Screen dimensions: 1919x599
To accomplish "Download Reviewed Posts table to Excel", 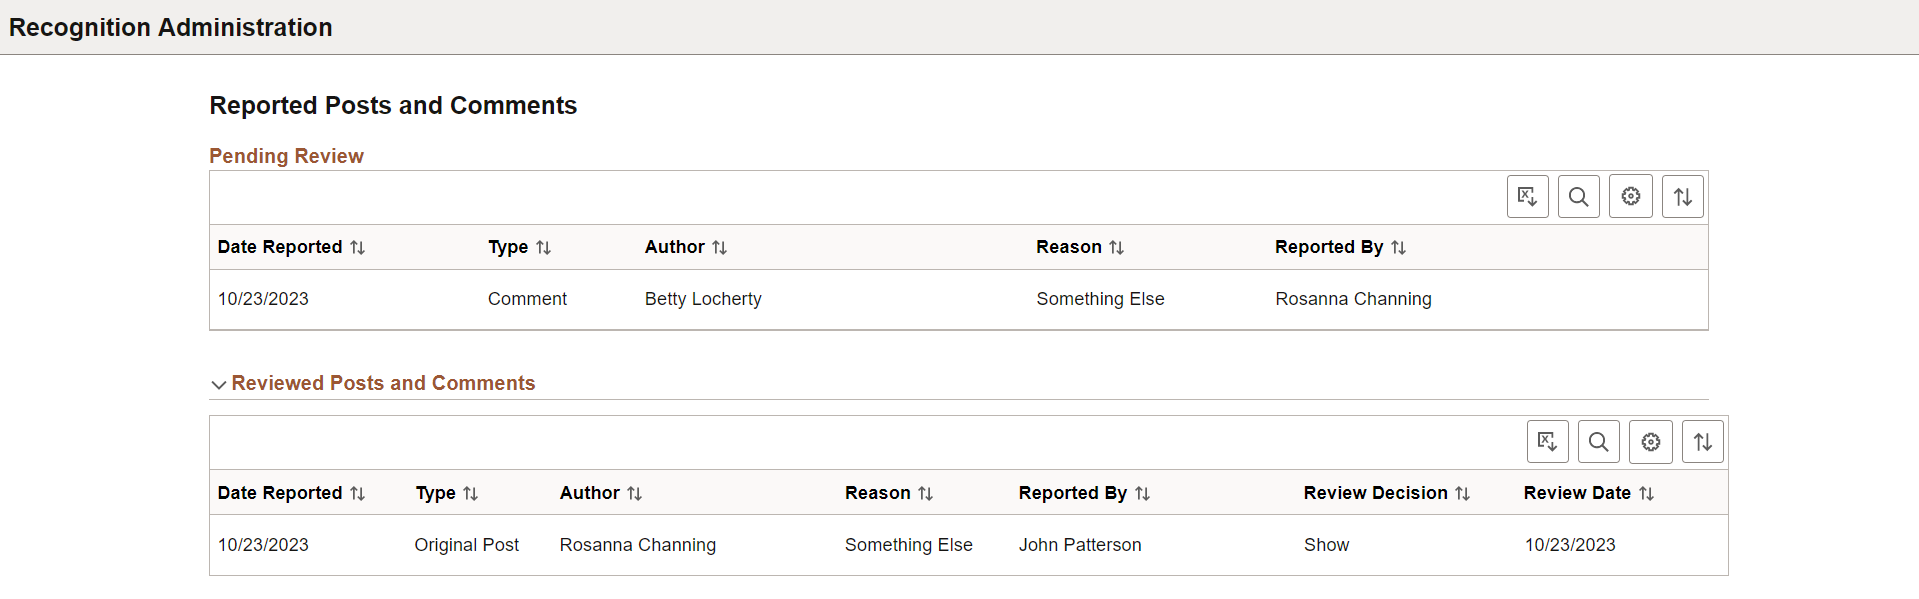I will 1547,442.
